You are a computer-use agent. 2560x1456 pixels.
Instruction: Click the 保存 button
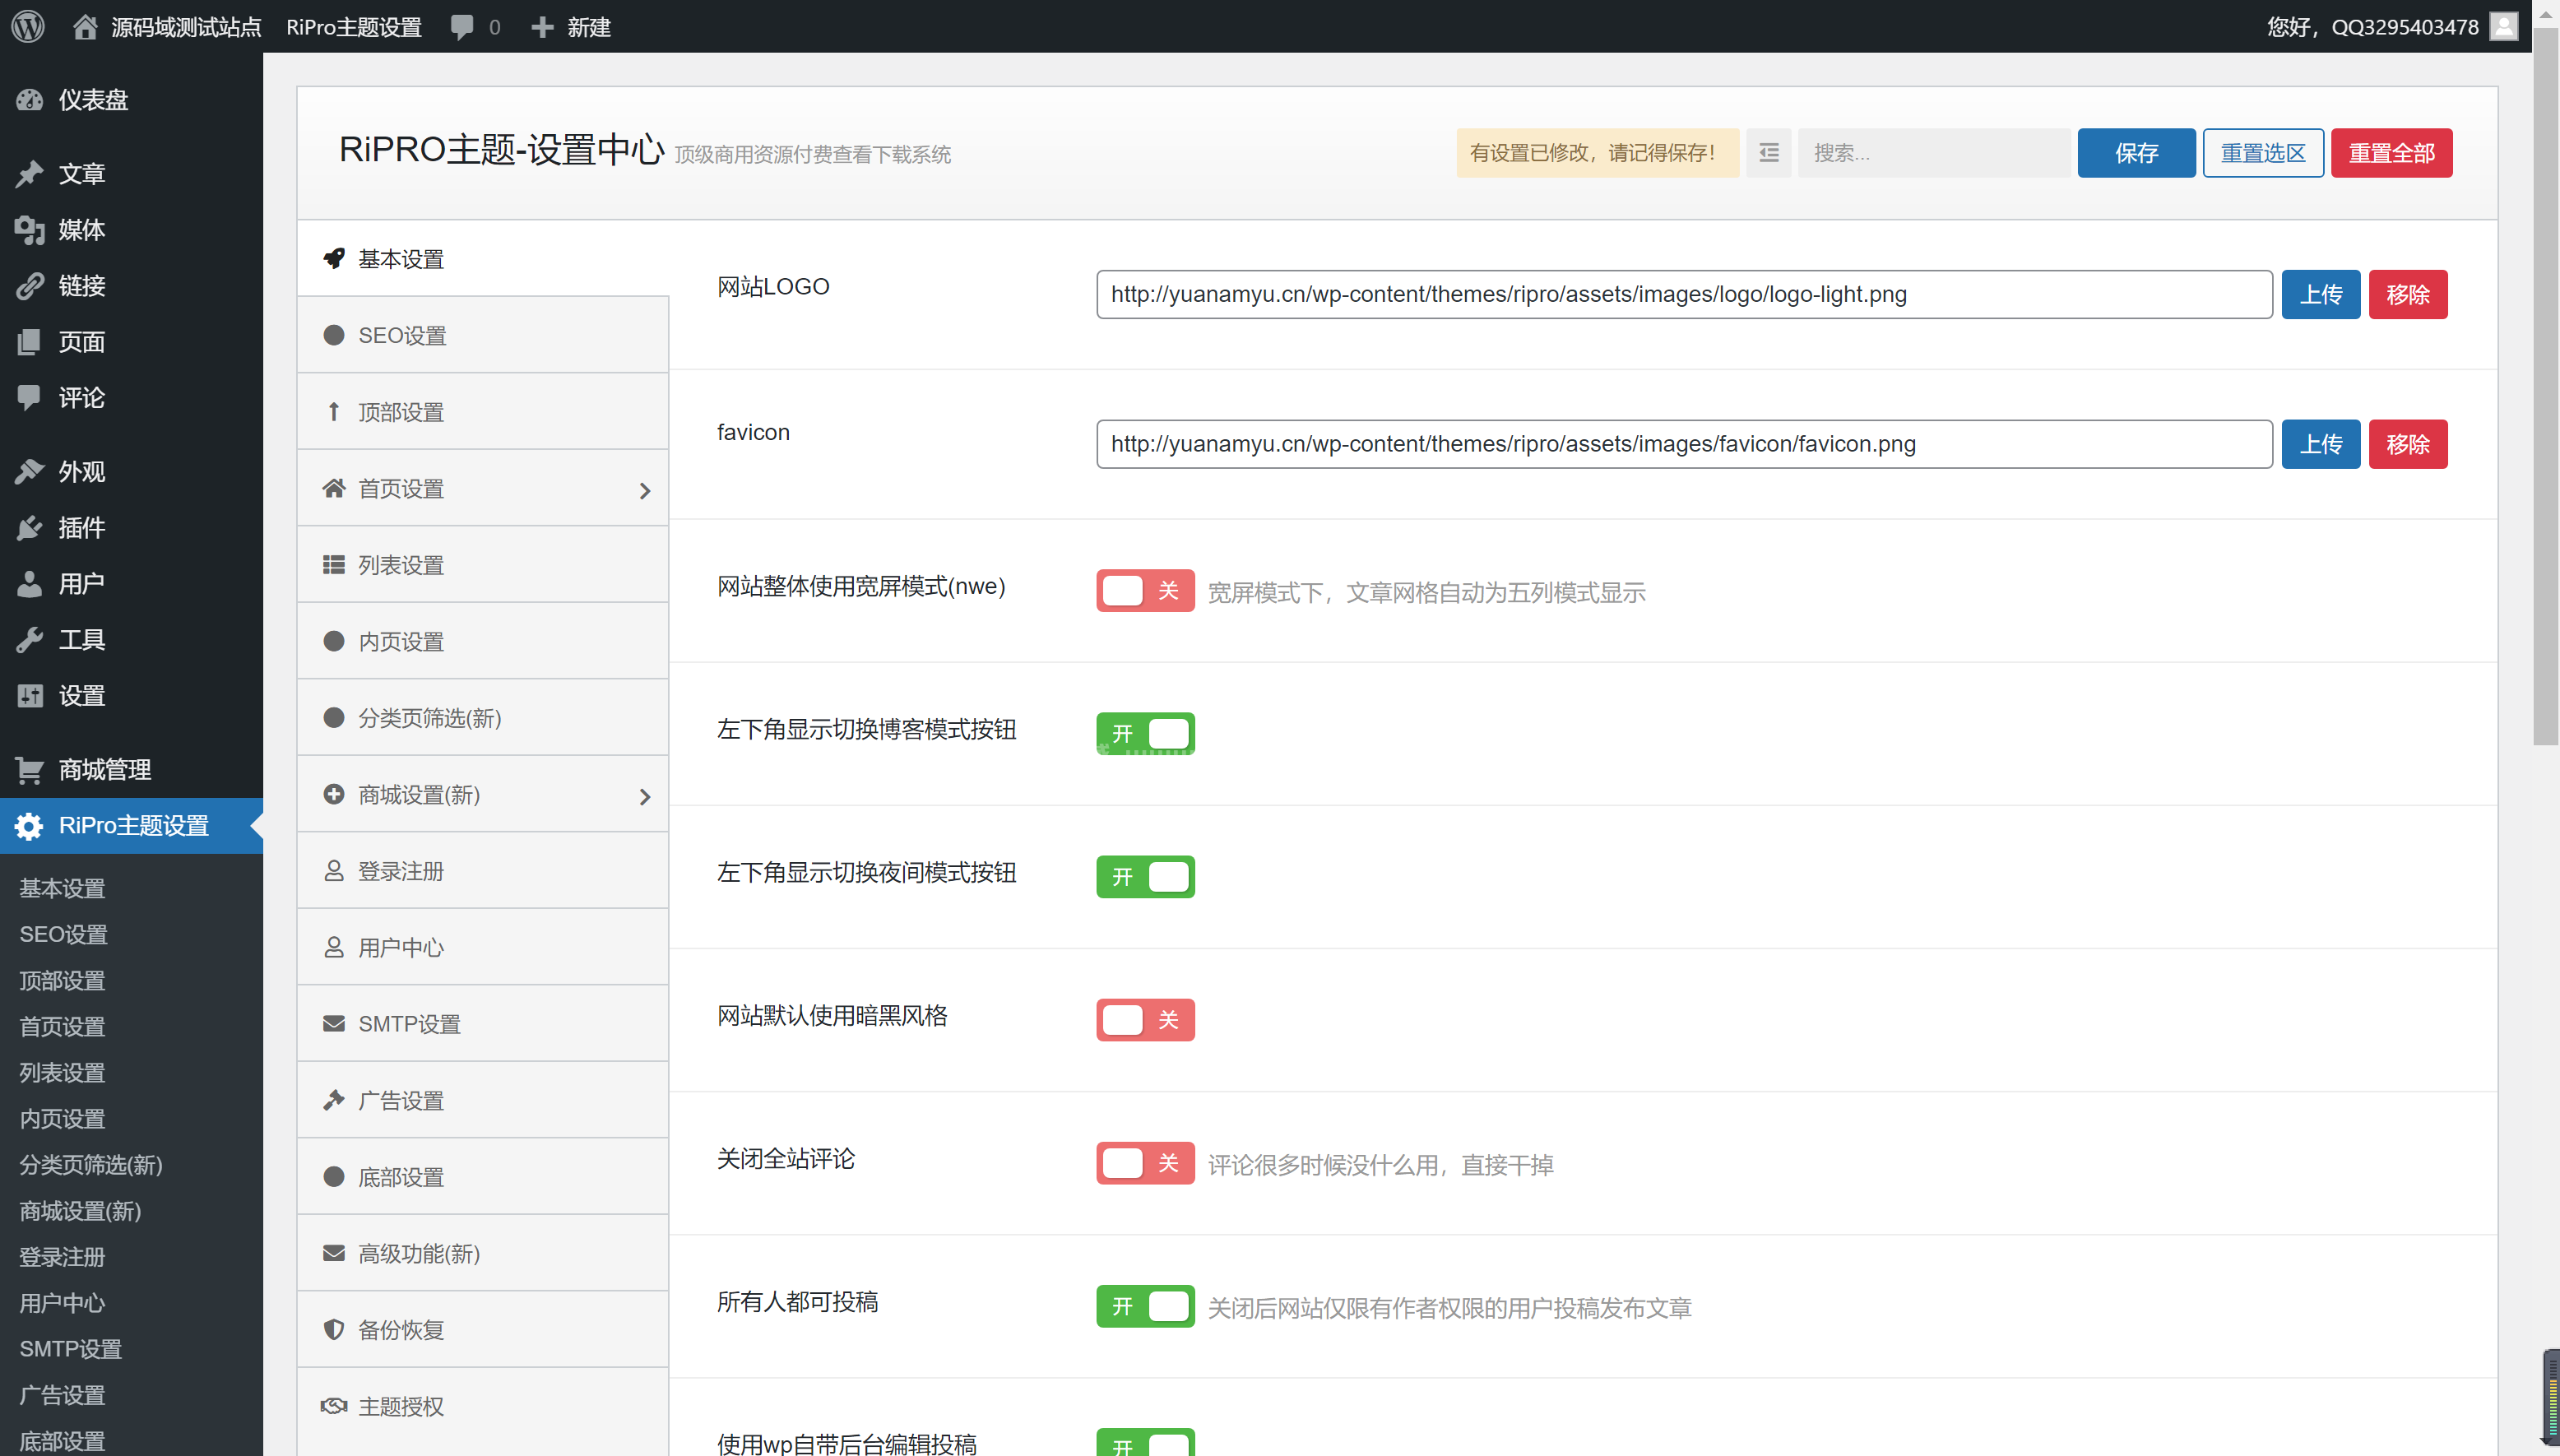(x=2136, y=152)
